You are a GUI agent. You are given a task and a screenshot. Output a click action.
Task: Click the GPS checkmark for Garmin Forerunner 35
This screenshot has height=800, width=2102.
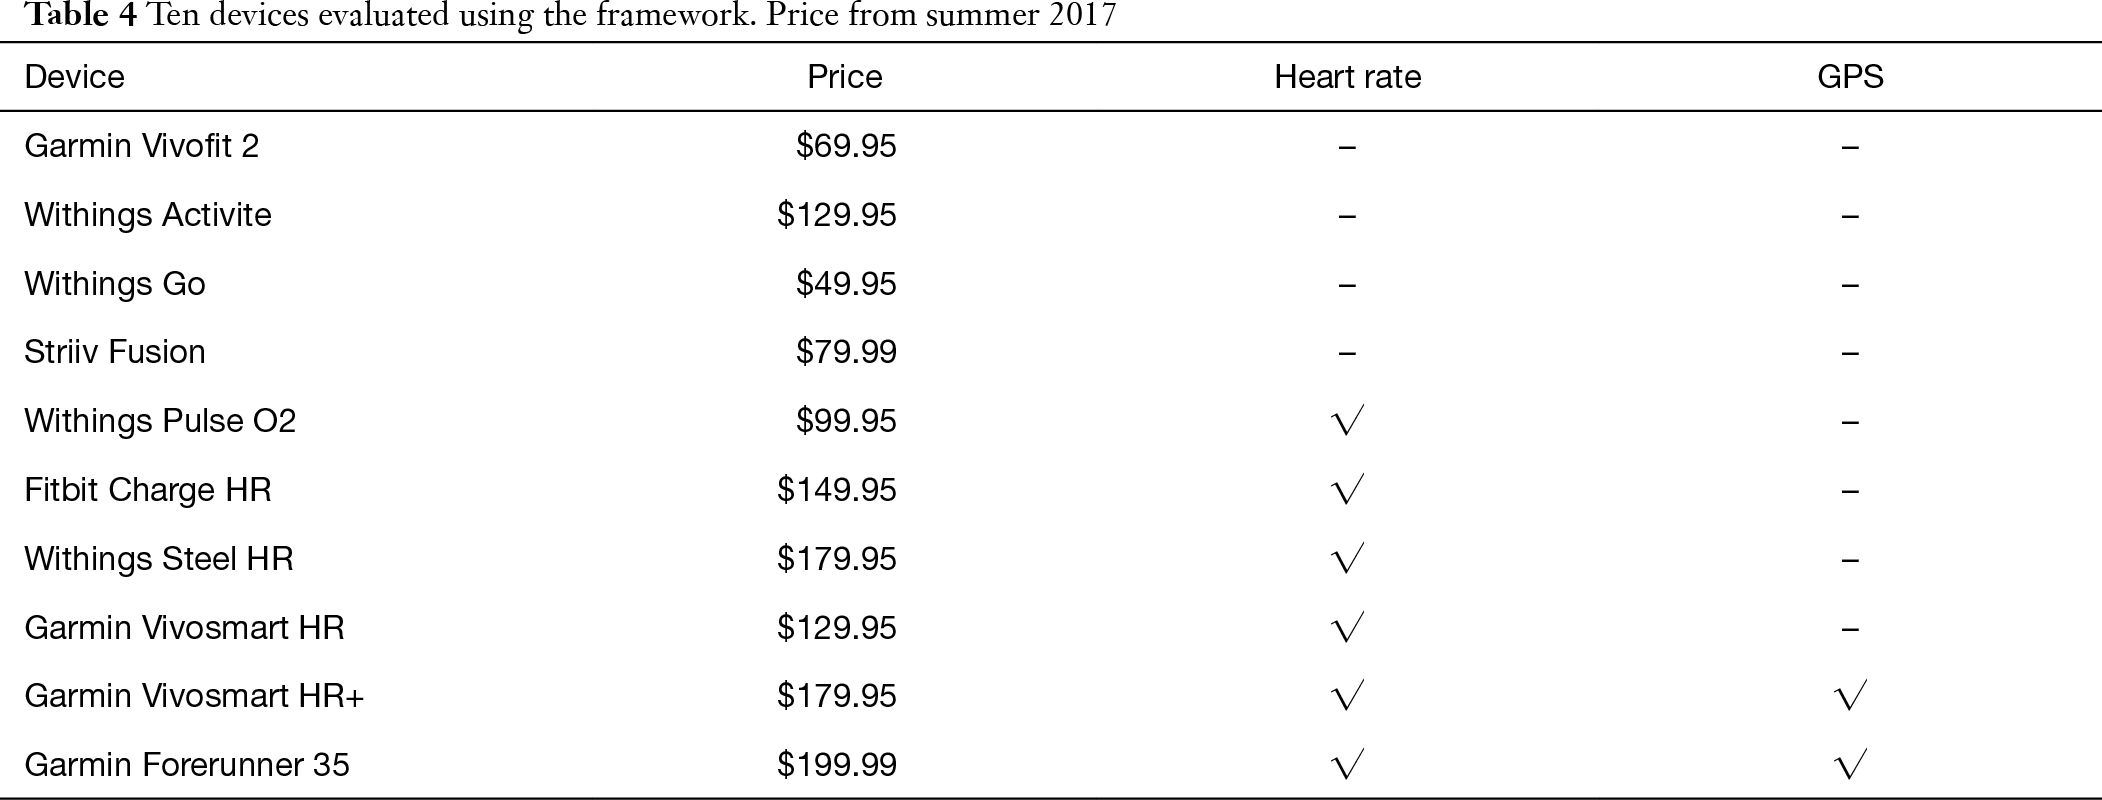[1851, 764]
